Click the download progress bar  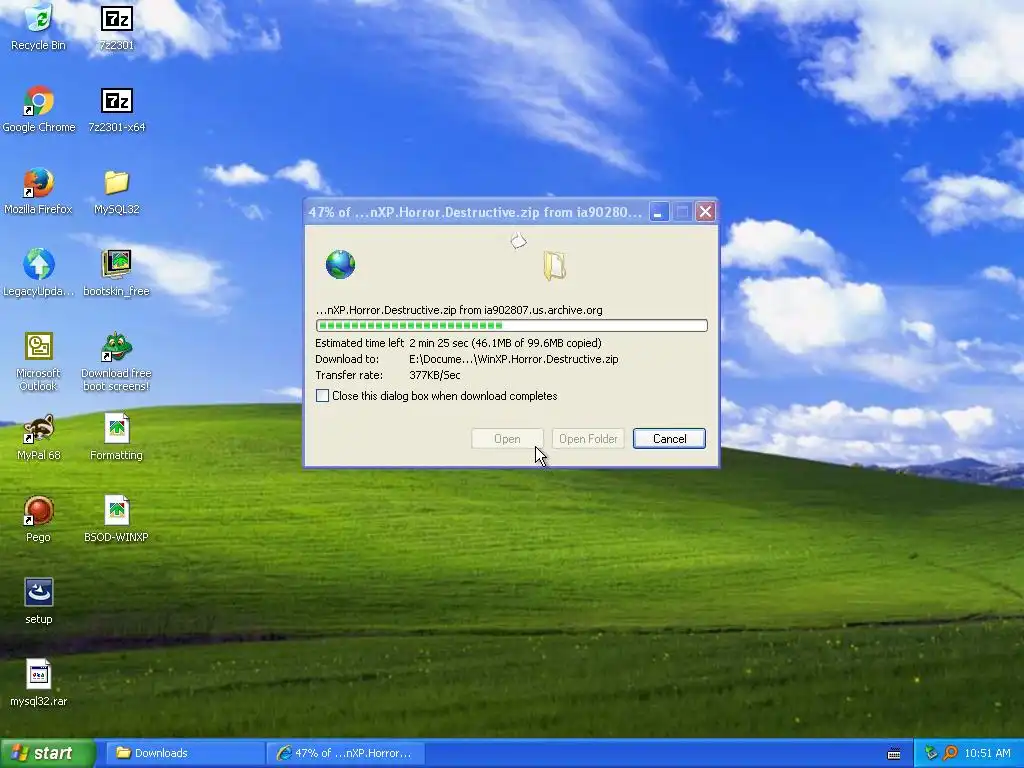[511, 325]
